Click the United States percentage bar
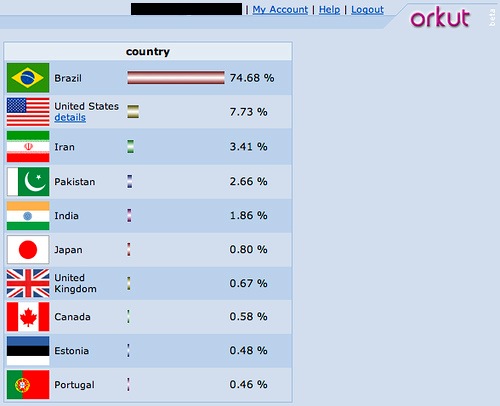The image size is (500, 406). pos(133,112)
